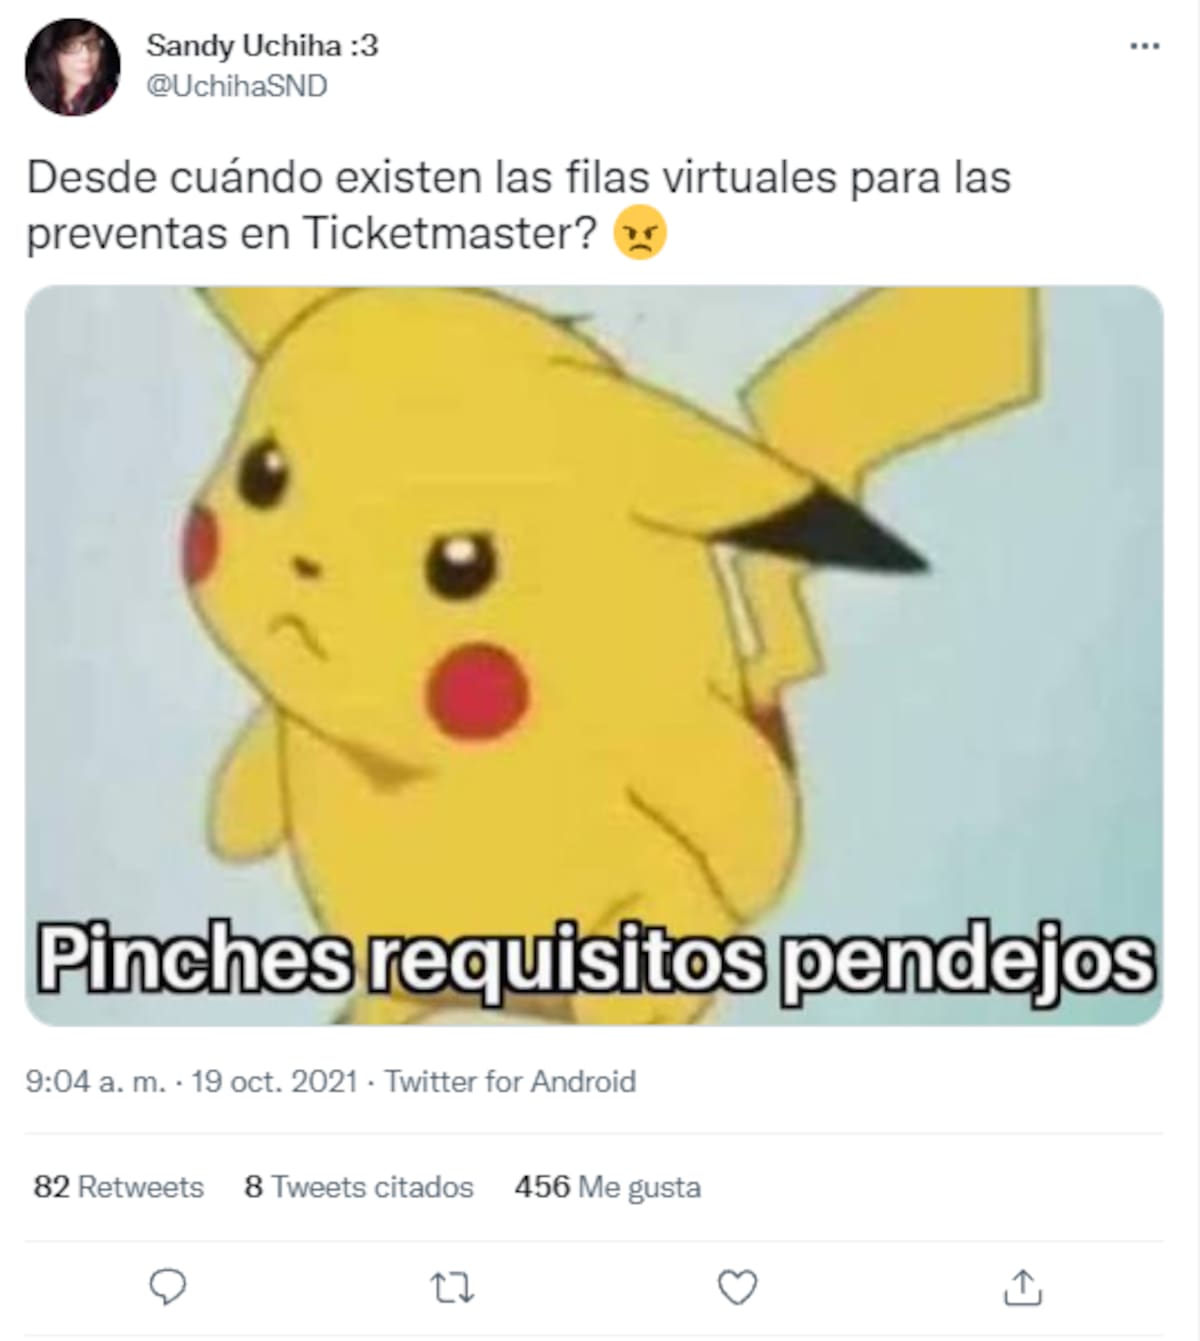Screen dimensions: 1200x1341
Task: Show the 82 Retweets list
Action: (x=119, y=1187)
